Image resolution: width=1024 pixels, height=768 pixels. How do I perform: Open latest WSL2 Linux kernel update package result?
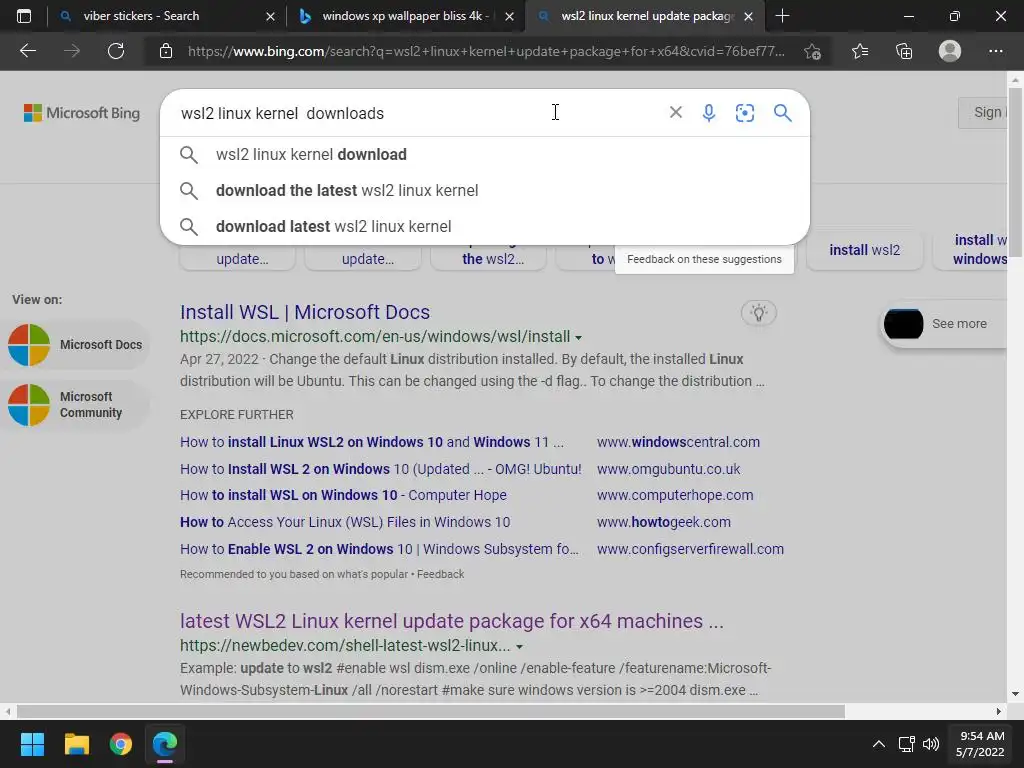[x=452, y=621]
